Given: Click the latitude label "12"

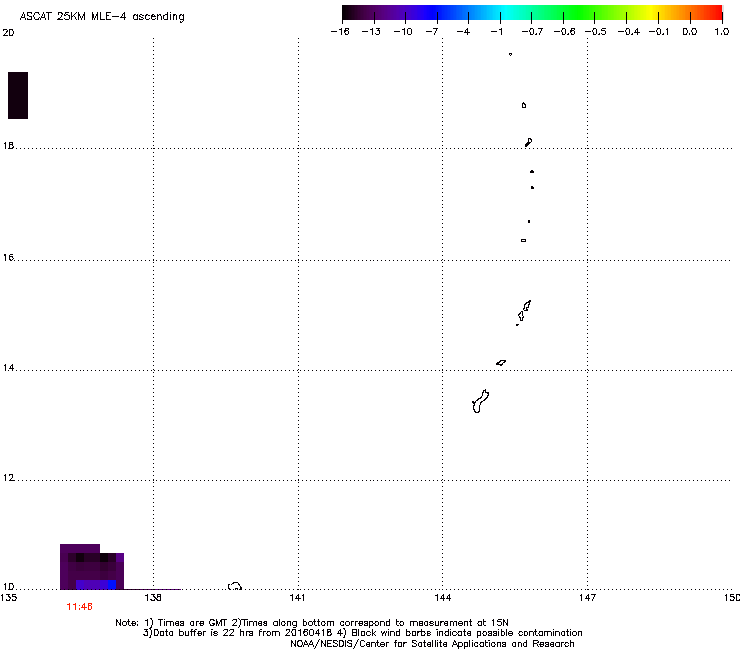Looking at the screenshot, I should tap(8, 478).
